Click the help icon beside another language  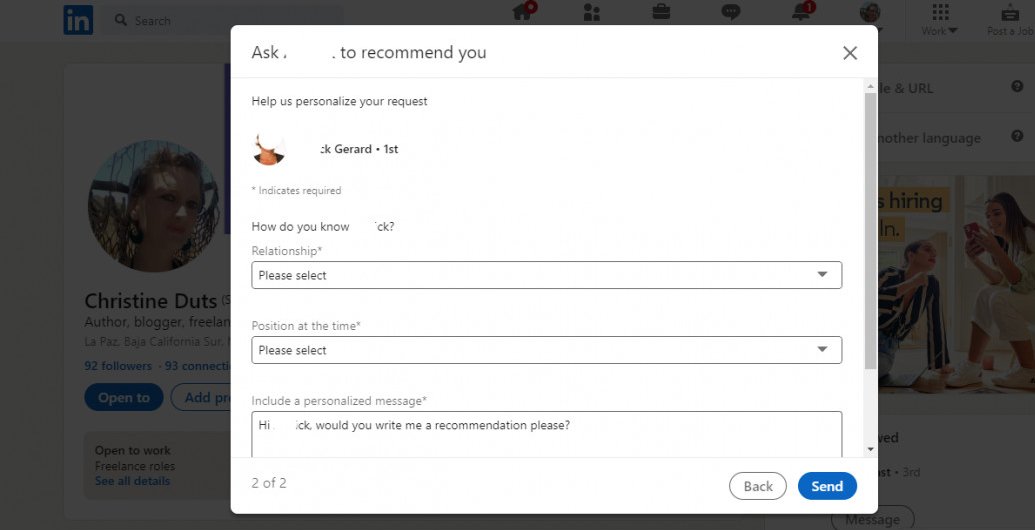pos(1017,136)
